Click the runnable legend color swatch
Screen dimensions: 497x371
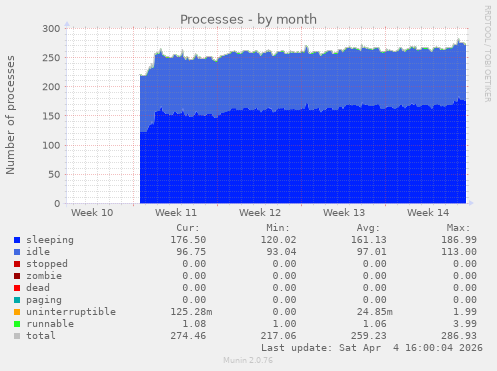coord(17,324)
